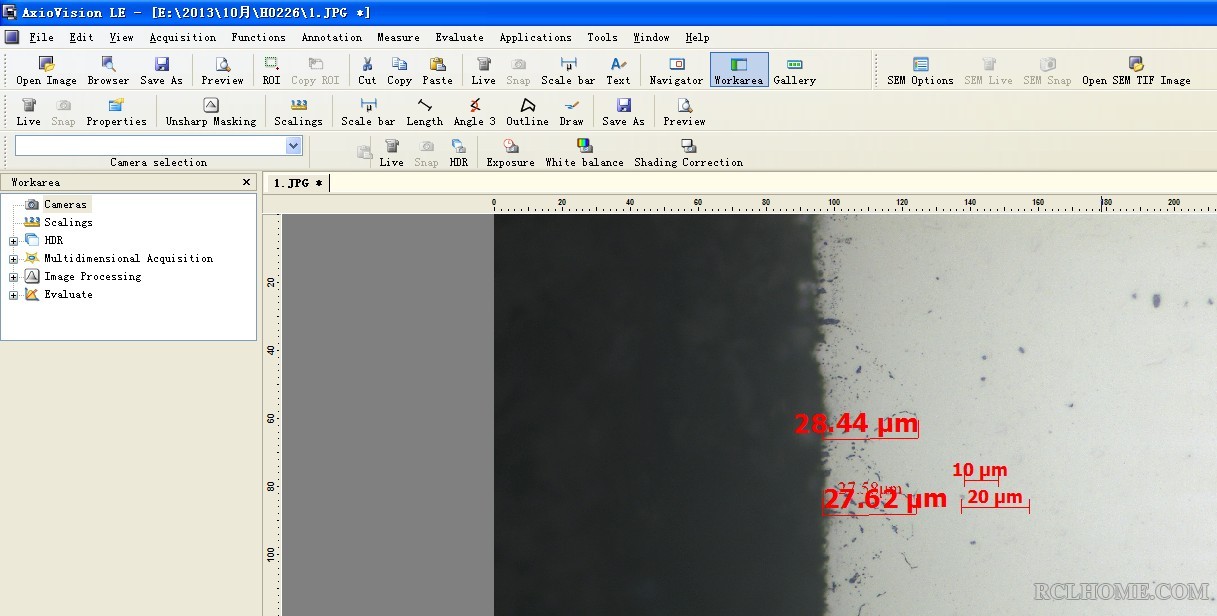Open the Gallery view
Image resolution: width=1217 pixels, height=616 pixels.
[x=794, y=70]
